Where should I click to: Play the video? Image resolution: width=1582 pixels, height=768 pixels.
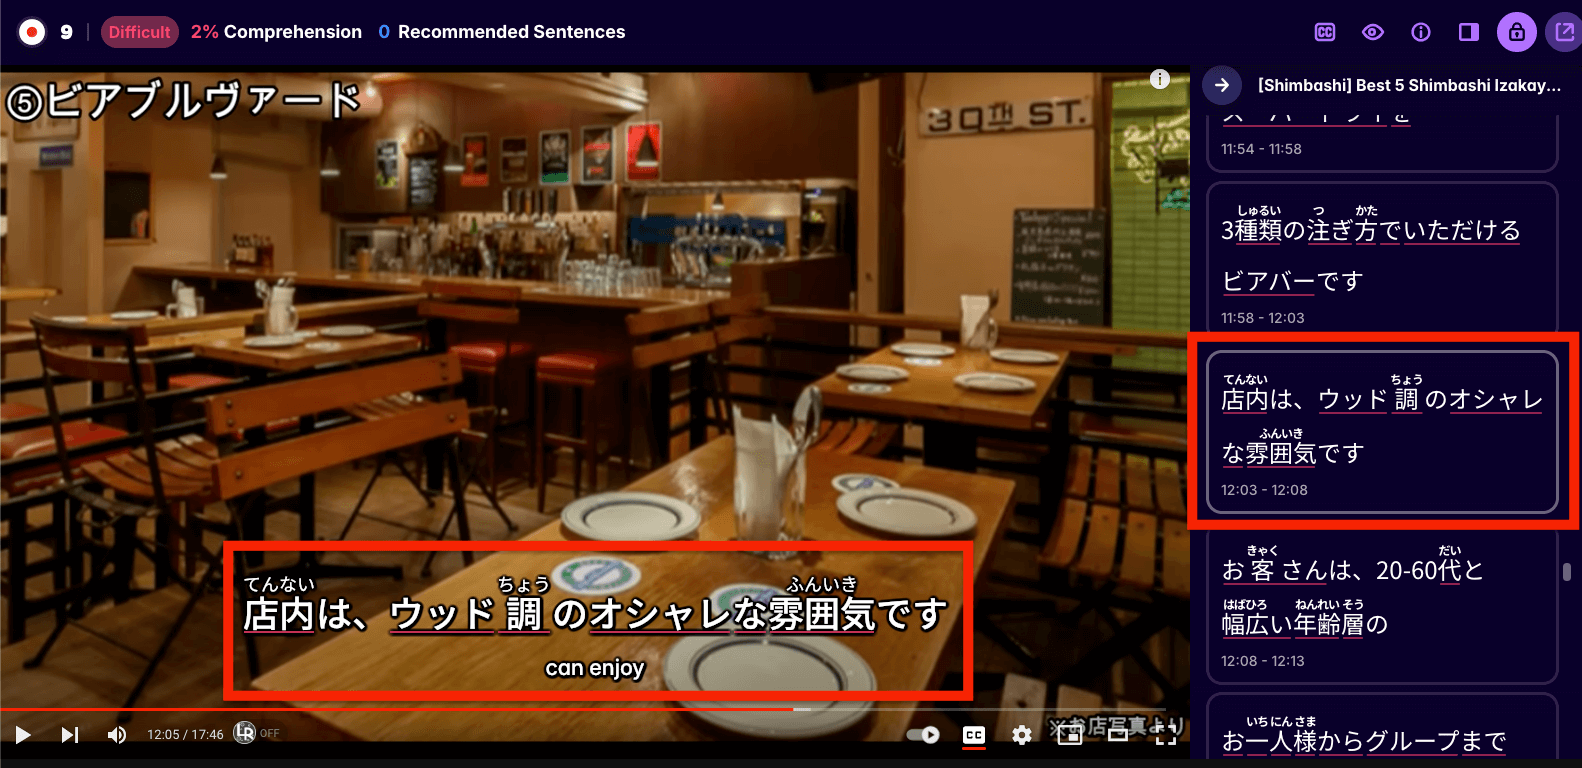click(x=23, y=735)
